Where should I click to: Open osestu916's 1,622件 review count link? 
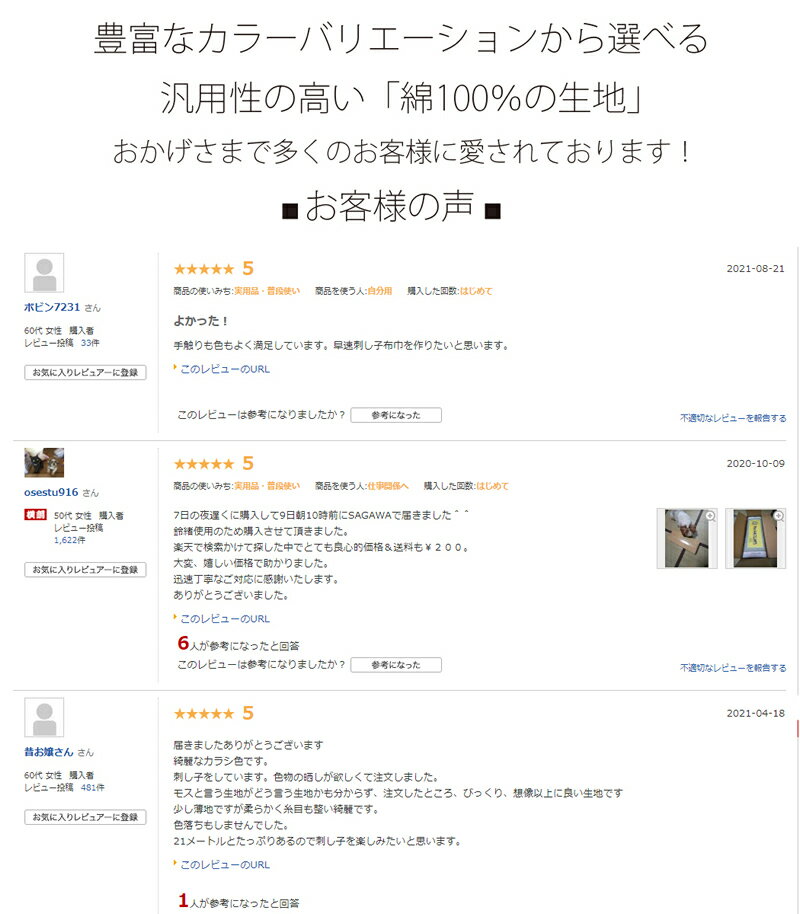[69, 540]
